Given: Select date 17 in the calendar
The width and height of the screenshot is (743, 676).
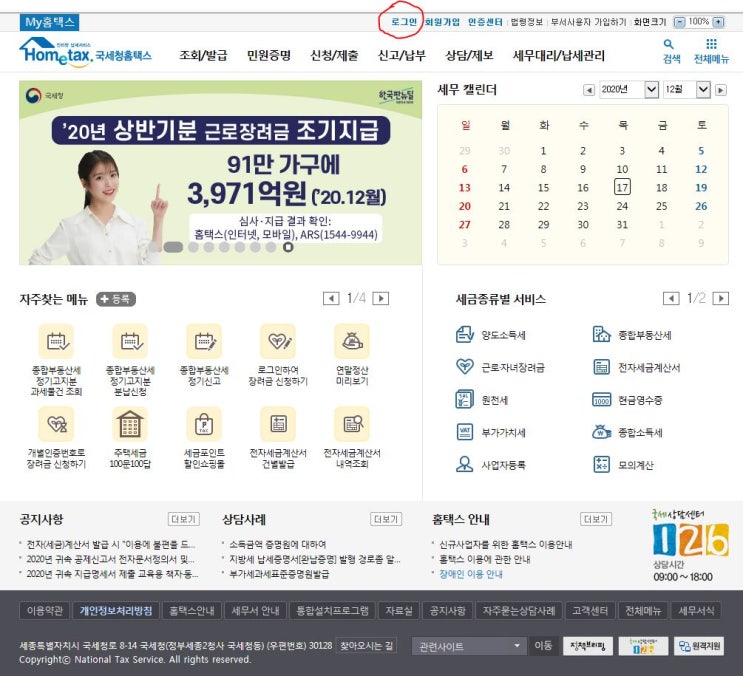Looking at the screenshot, I should [x=622, y=187].
